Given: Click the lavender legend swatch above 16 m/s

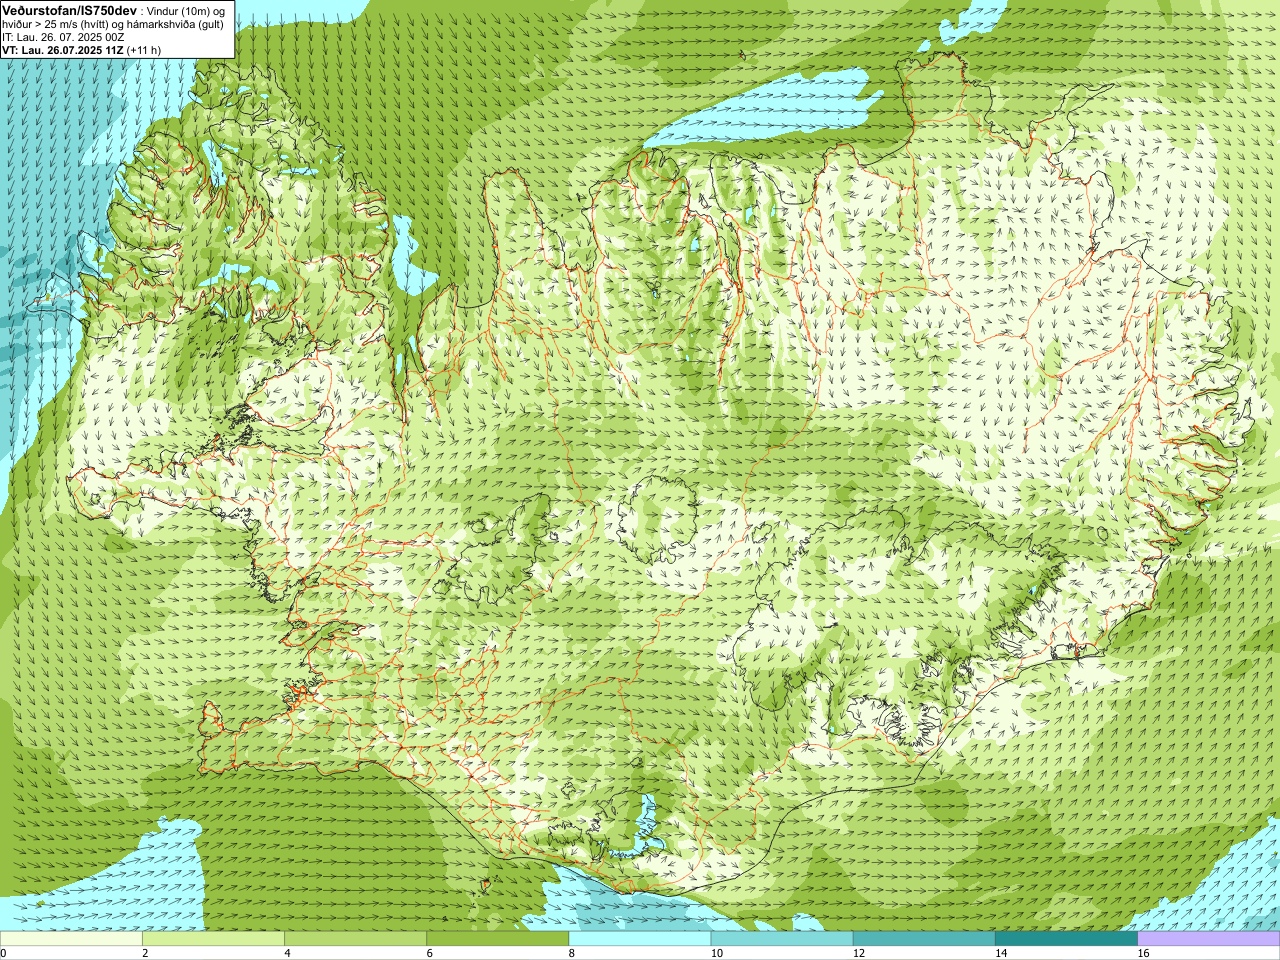Looking at the screenshot, I should click(x=1209, y=939).
